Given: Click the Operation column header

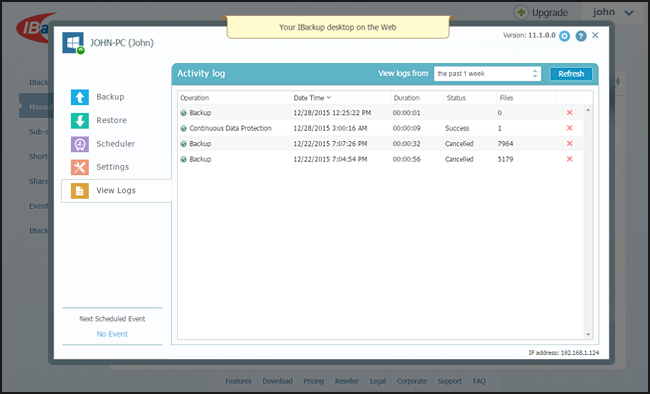Looking at the screenshot, I should (x=194, y=98).
